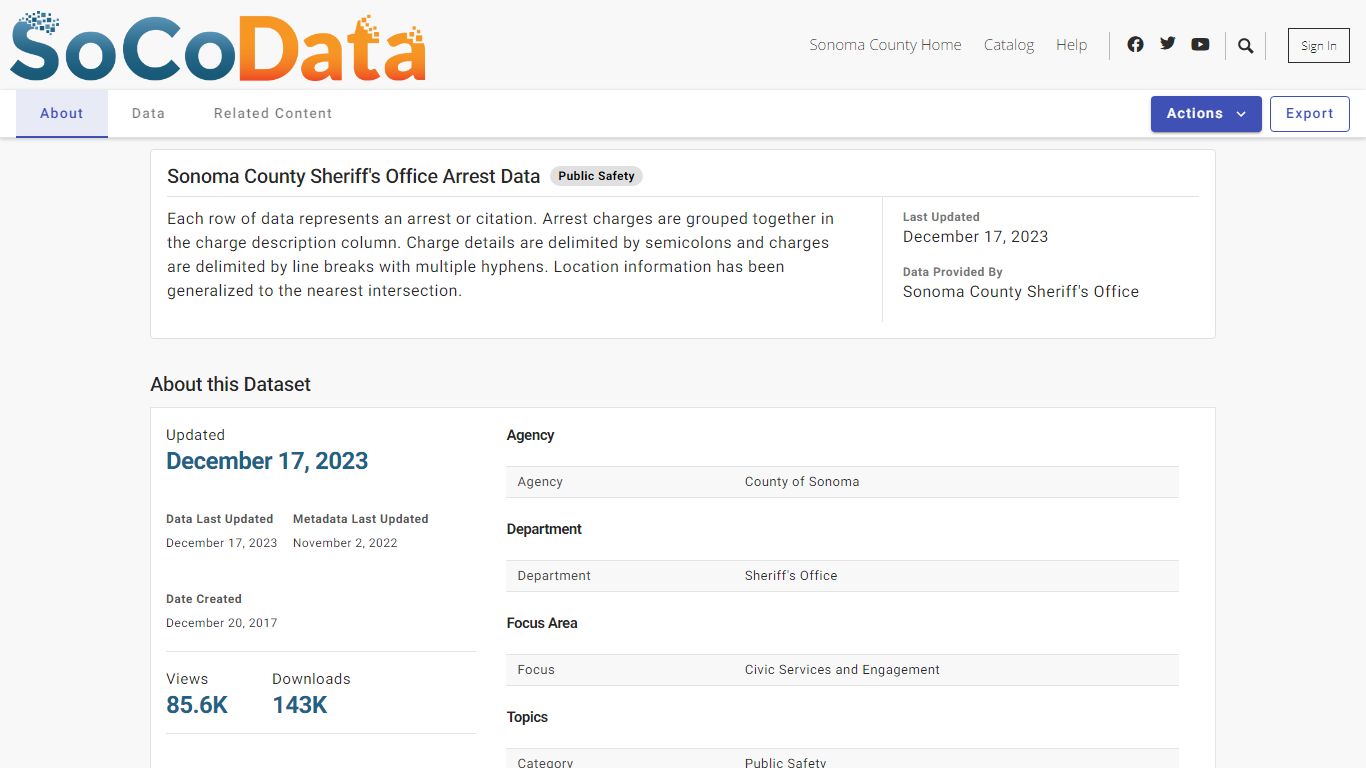Click the Metadata Last Updated value November 2, 2022
This screenshot has height=768, width=1366.
click(x=345, y=543)
